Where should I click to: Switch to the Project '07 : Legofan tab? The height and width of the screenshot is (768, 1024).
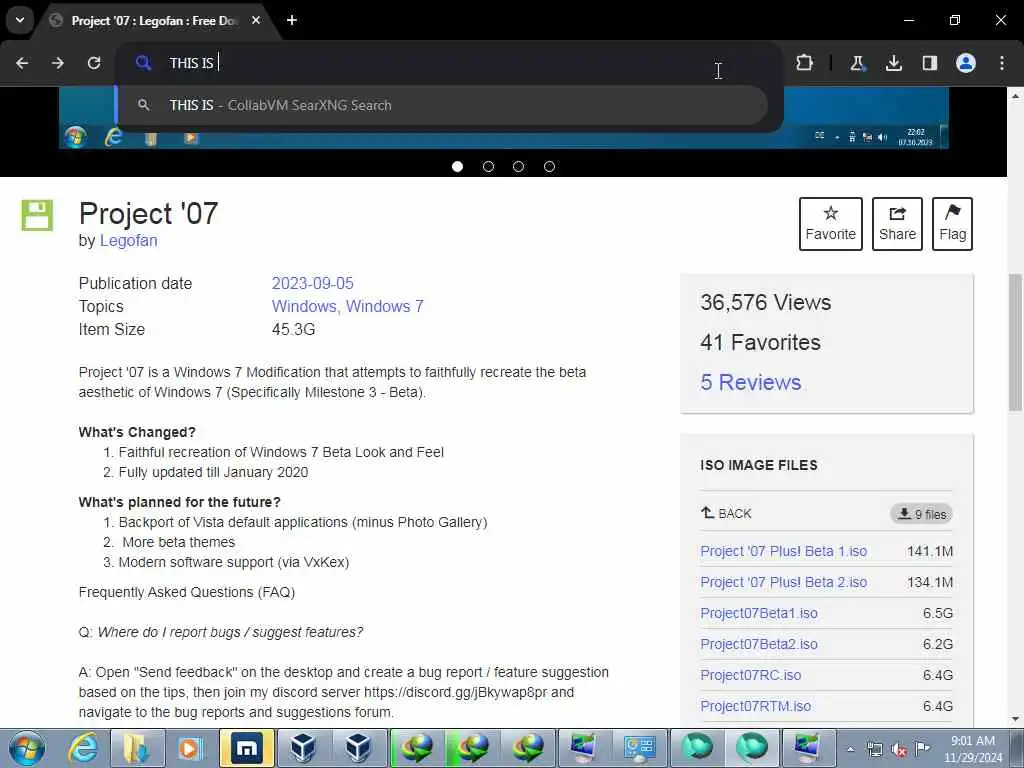pyautogui.click(x=153, y=21)
